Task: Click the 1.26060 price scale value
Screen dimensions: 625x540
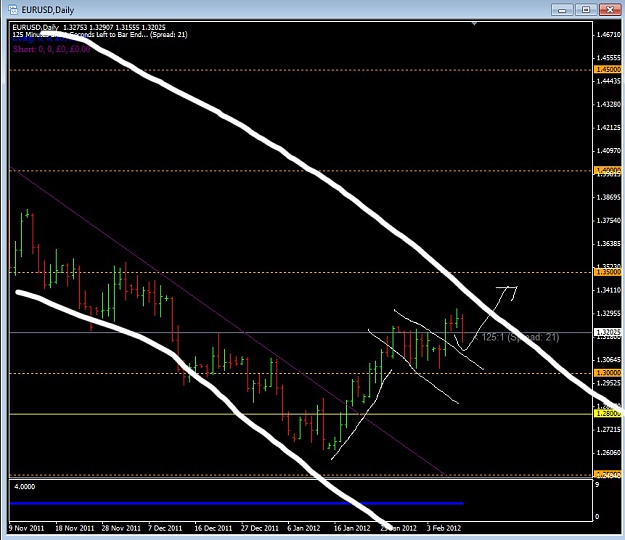Action: pyautogui.click(x=608, y=453)
